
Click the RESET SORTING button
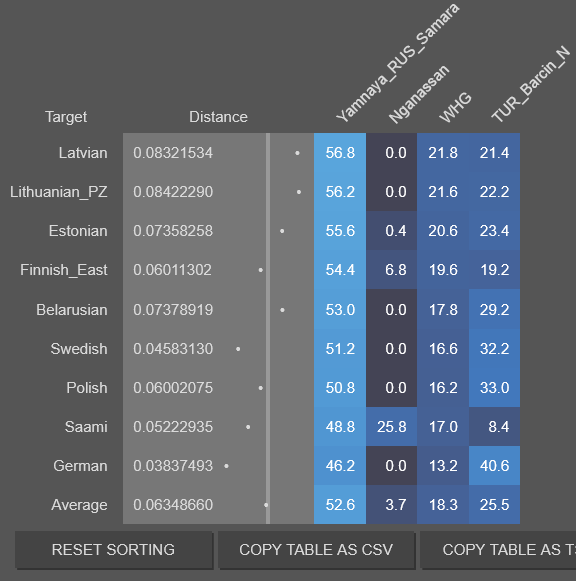pos(114,550)
